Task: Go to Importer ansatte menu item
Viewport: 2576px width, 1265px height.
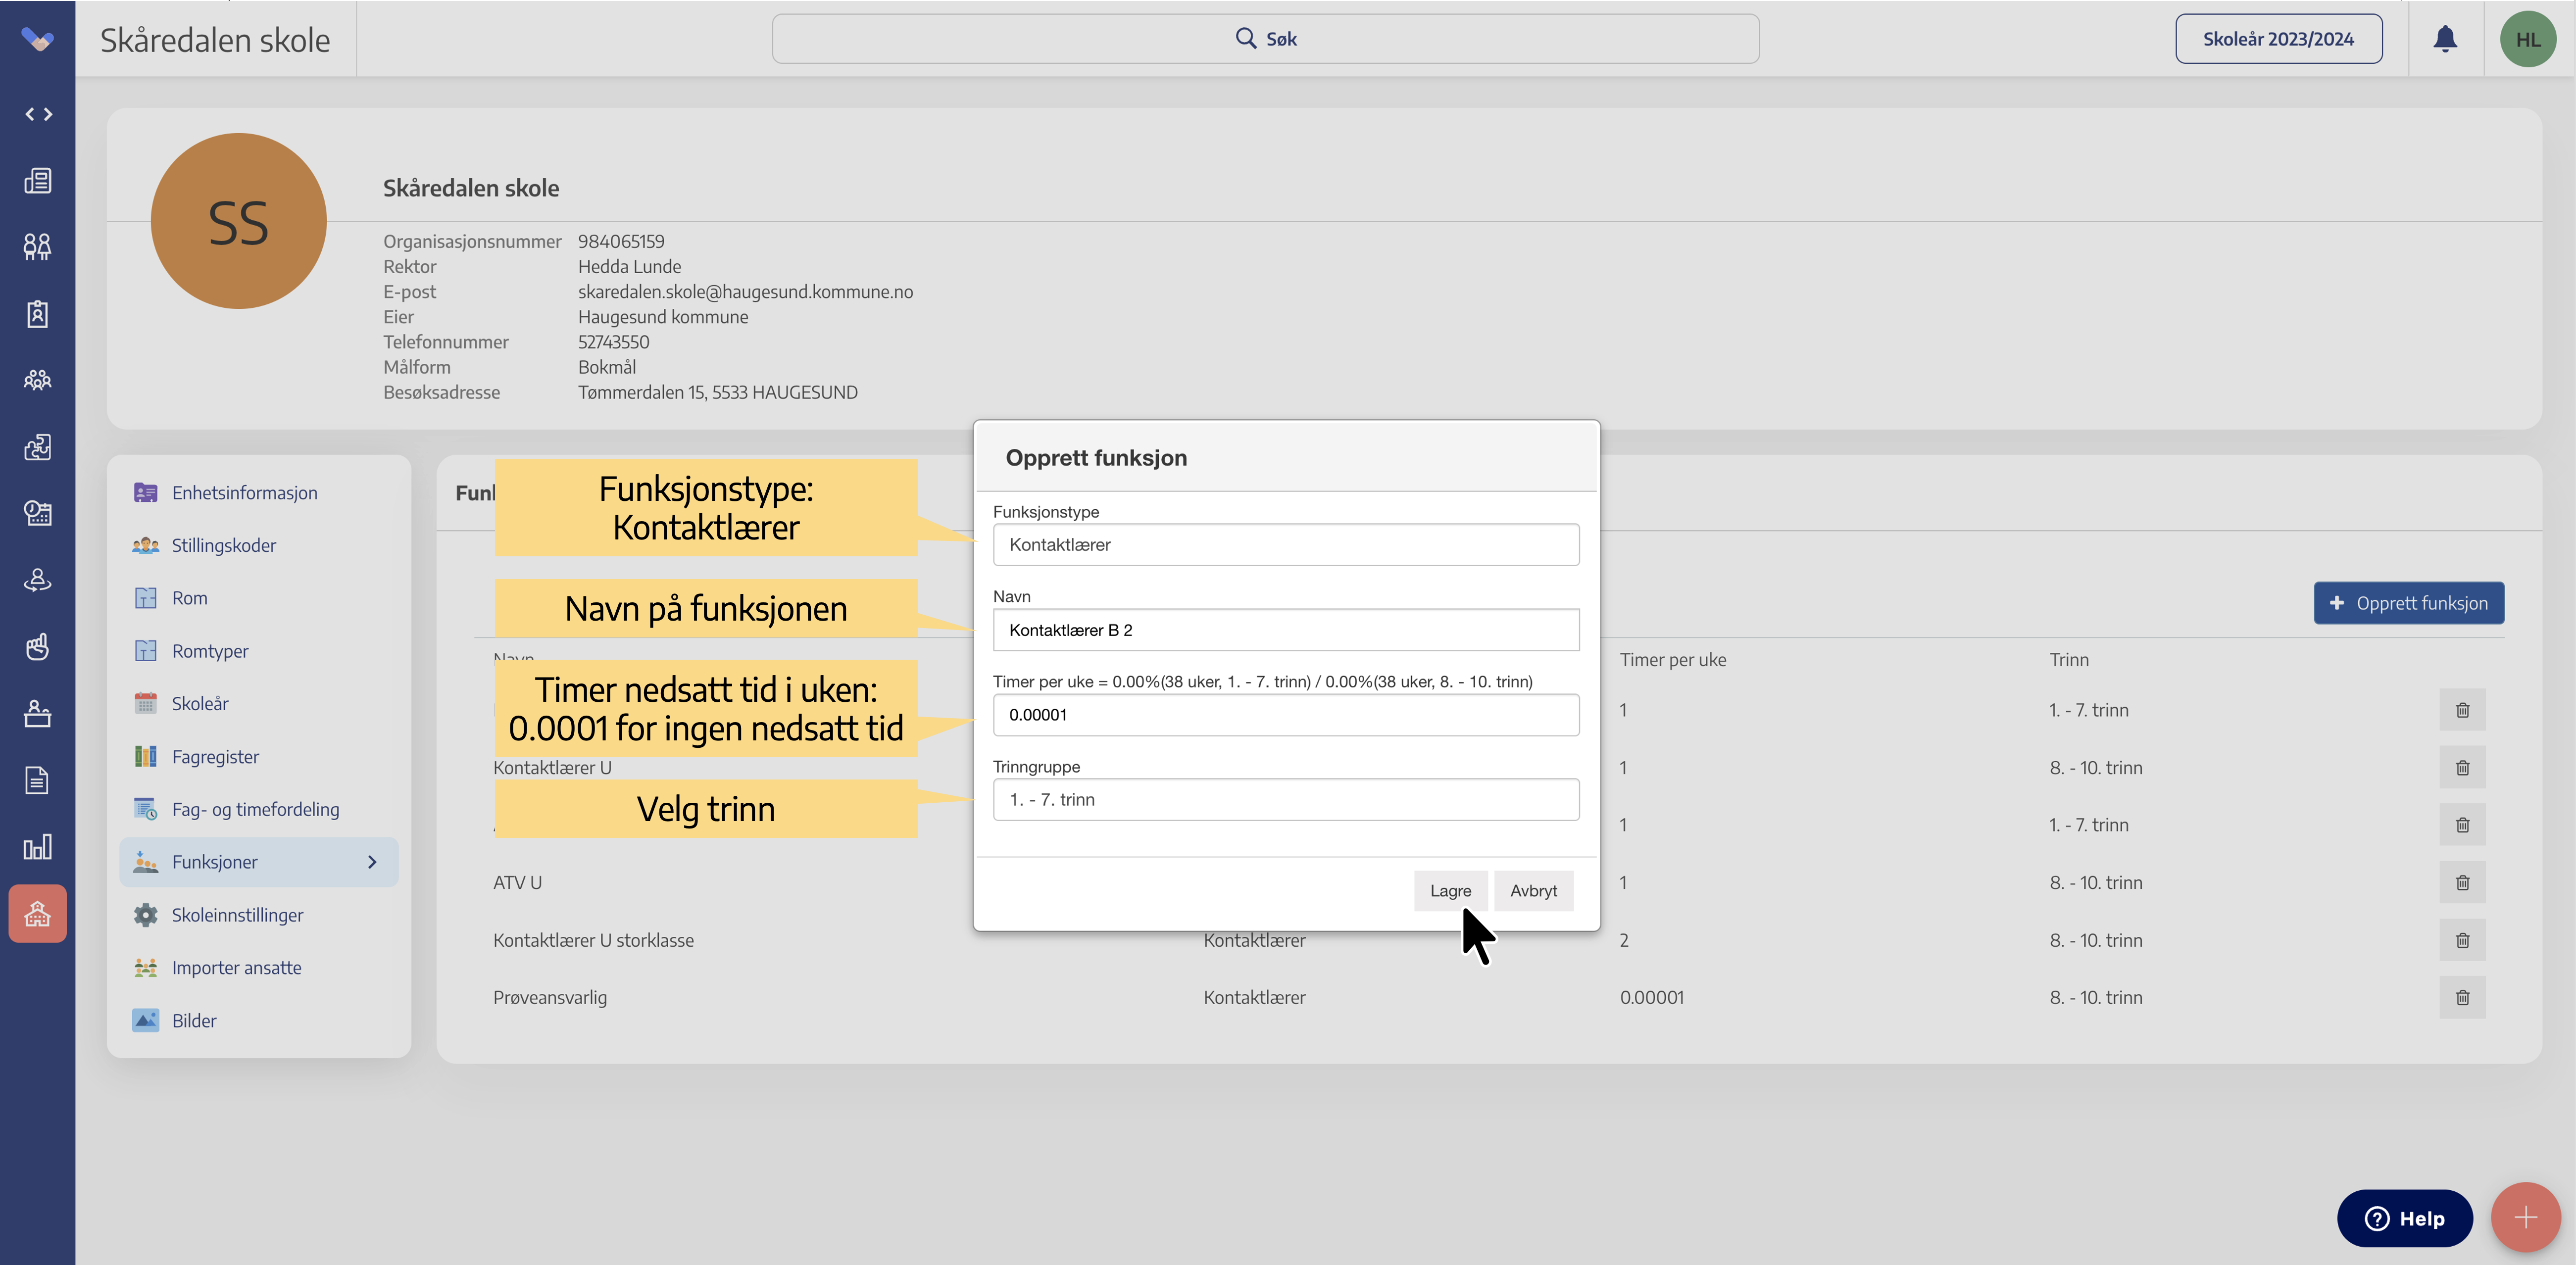Action: click(x=236, y=968)
